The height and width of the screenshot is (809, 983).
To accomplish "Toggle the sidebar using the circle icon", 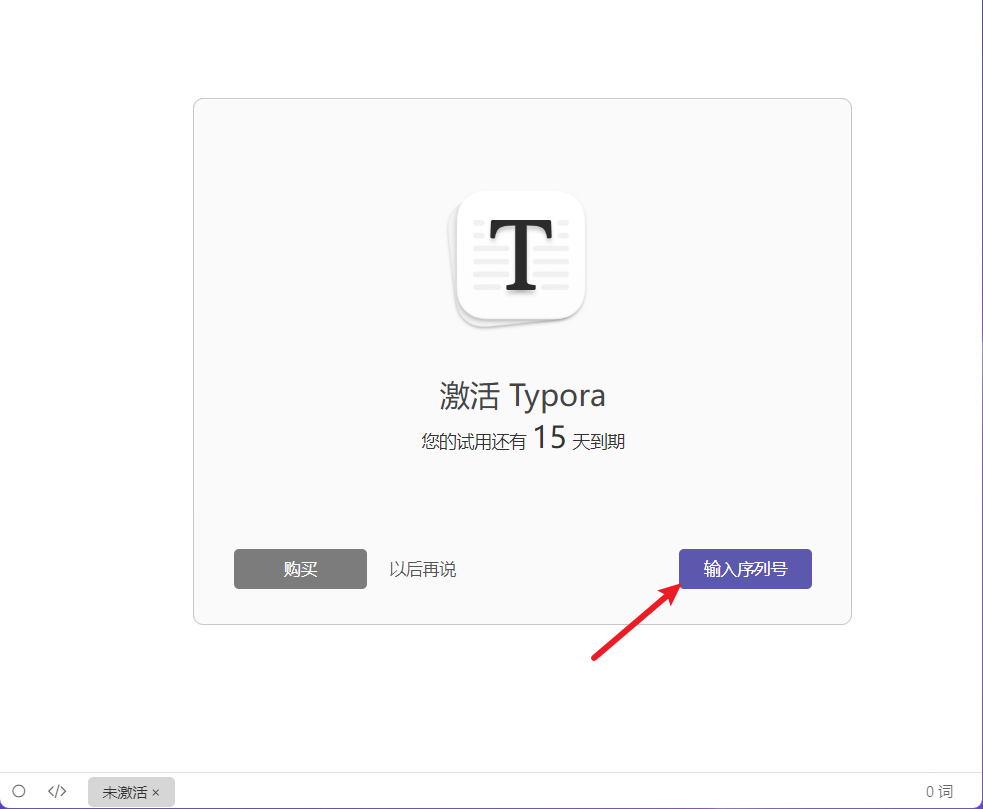I will tap(19, 791).
